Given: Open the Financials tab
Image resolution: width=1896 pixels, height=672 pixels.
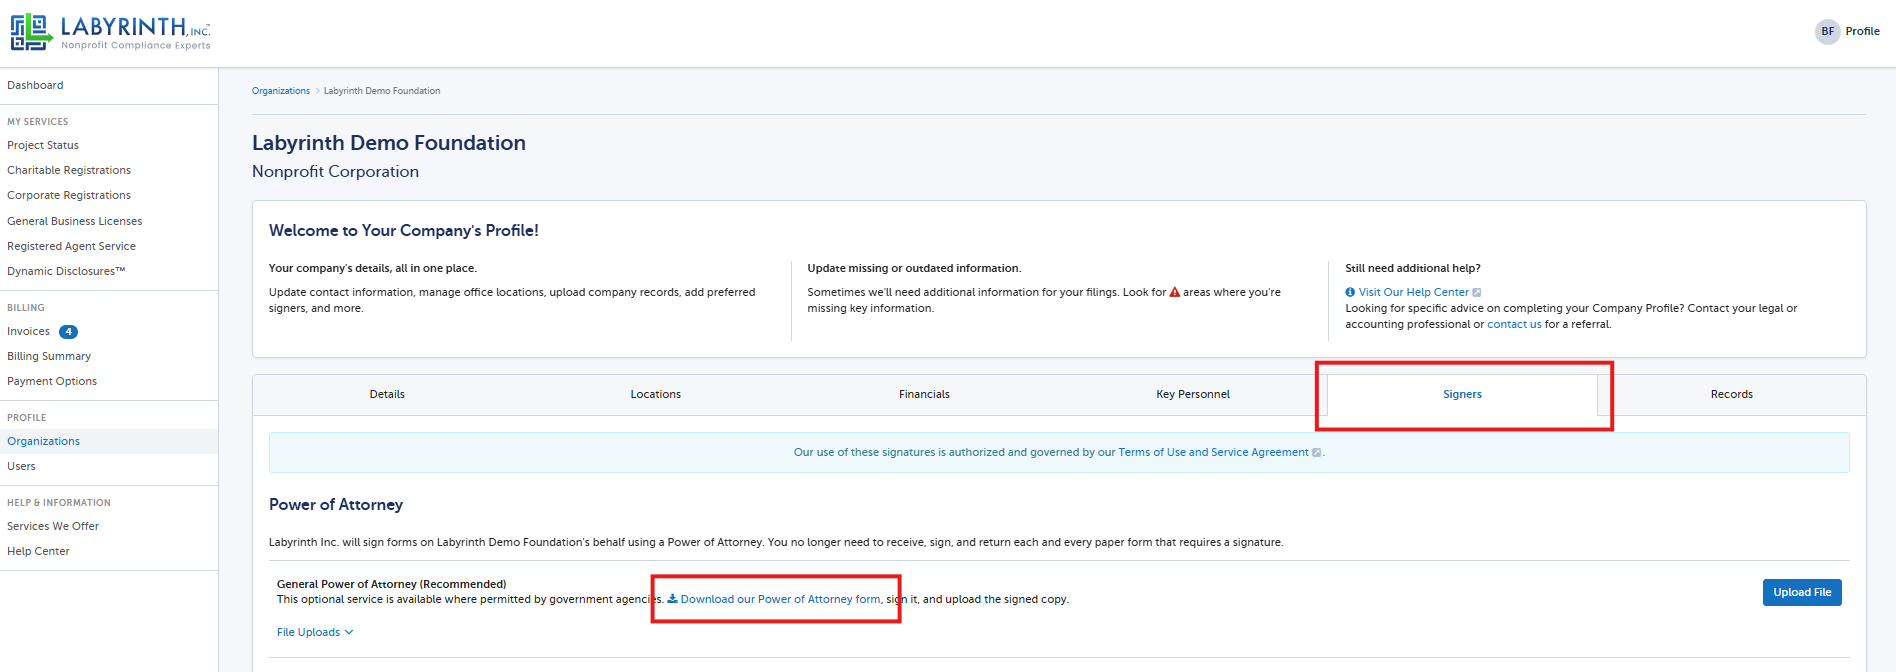Looking at the screenshot, I should click(924, 394).
